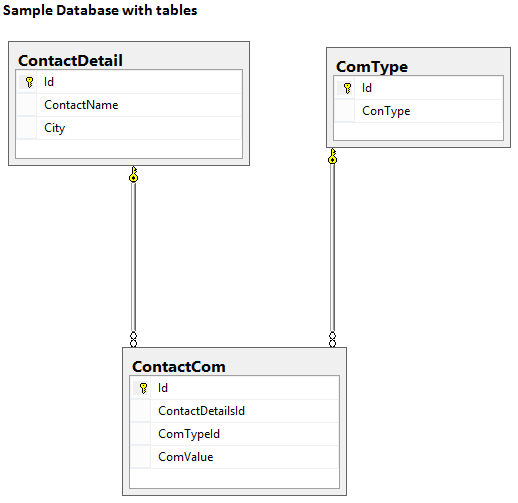
Task: Click the ComType table title
Action: [372, 67]
